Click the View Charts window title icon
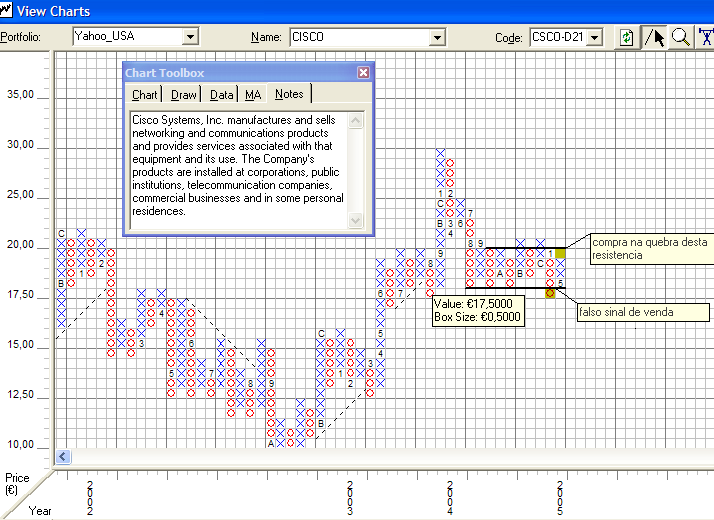This screenshot has width=714, height=520. click(7, 11)
